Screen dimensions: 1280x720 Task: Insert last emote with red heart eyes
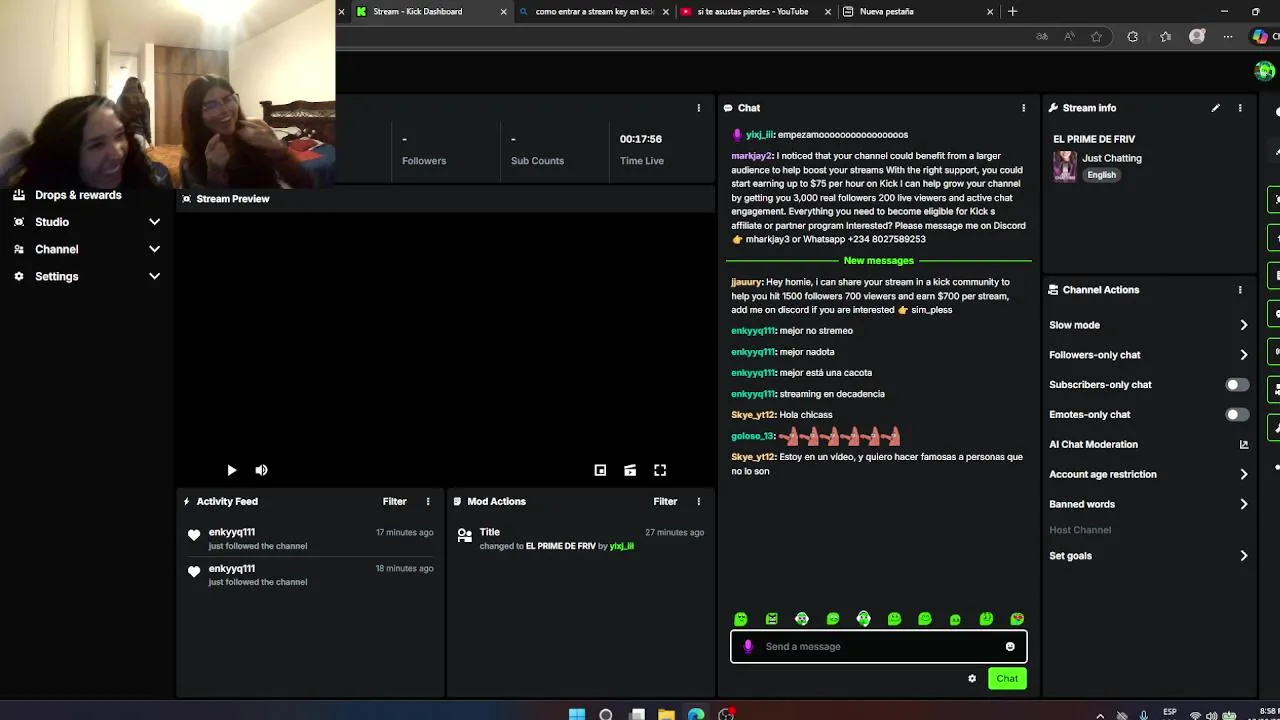coord(1017,619)
